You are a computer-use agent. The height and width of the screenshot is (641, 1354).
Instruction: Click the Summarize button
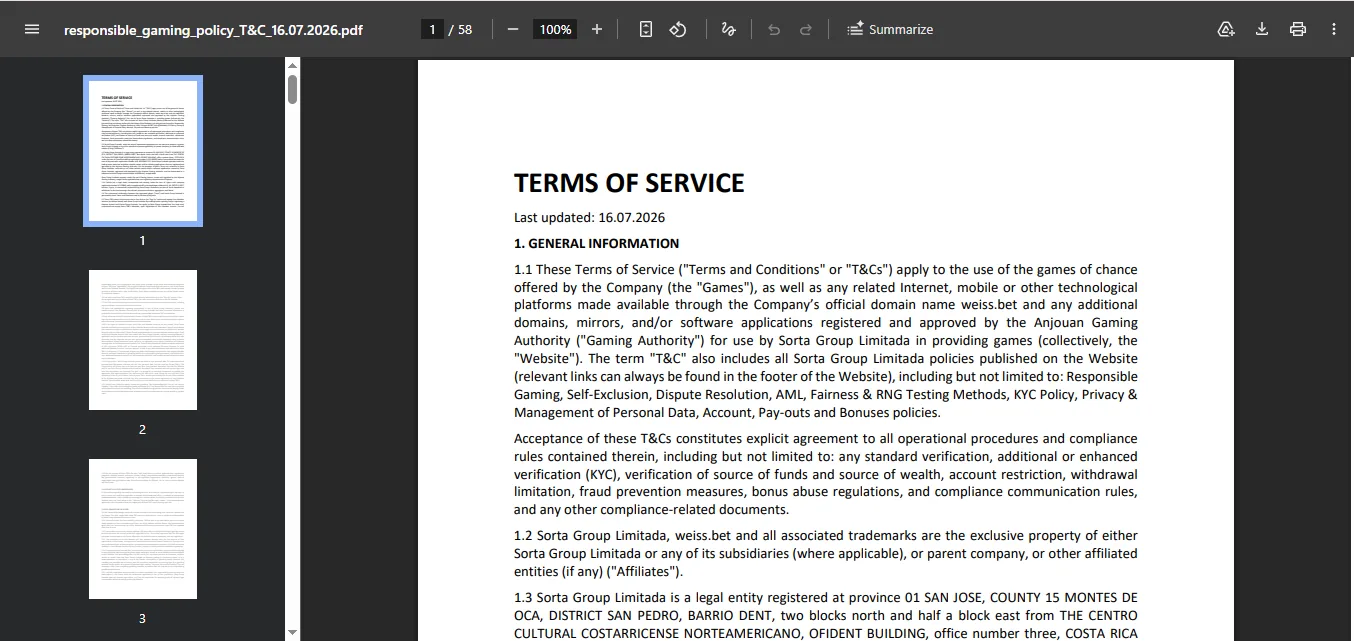click(890, 29)
